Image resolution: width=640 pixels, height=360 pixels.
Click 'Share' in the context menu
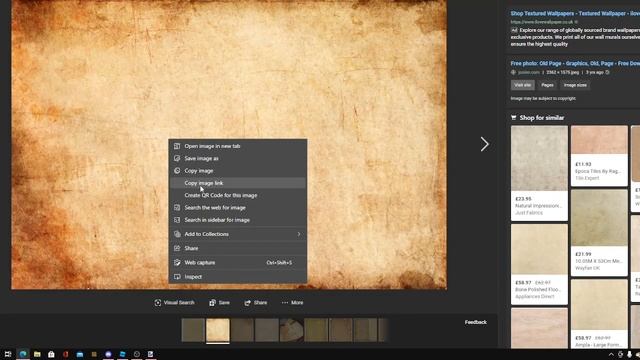238,248
